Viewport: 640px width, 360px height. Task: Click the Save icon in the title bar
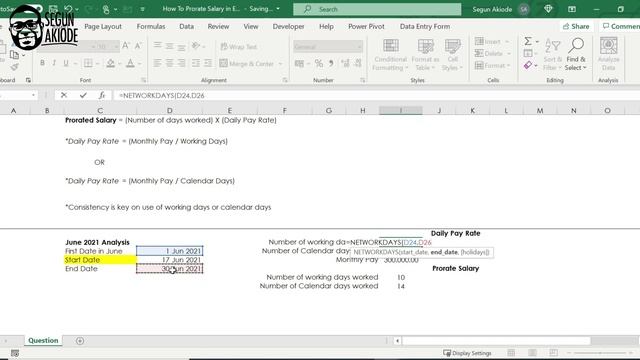(x=53, y=9)
